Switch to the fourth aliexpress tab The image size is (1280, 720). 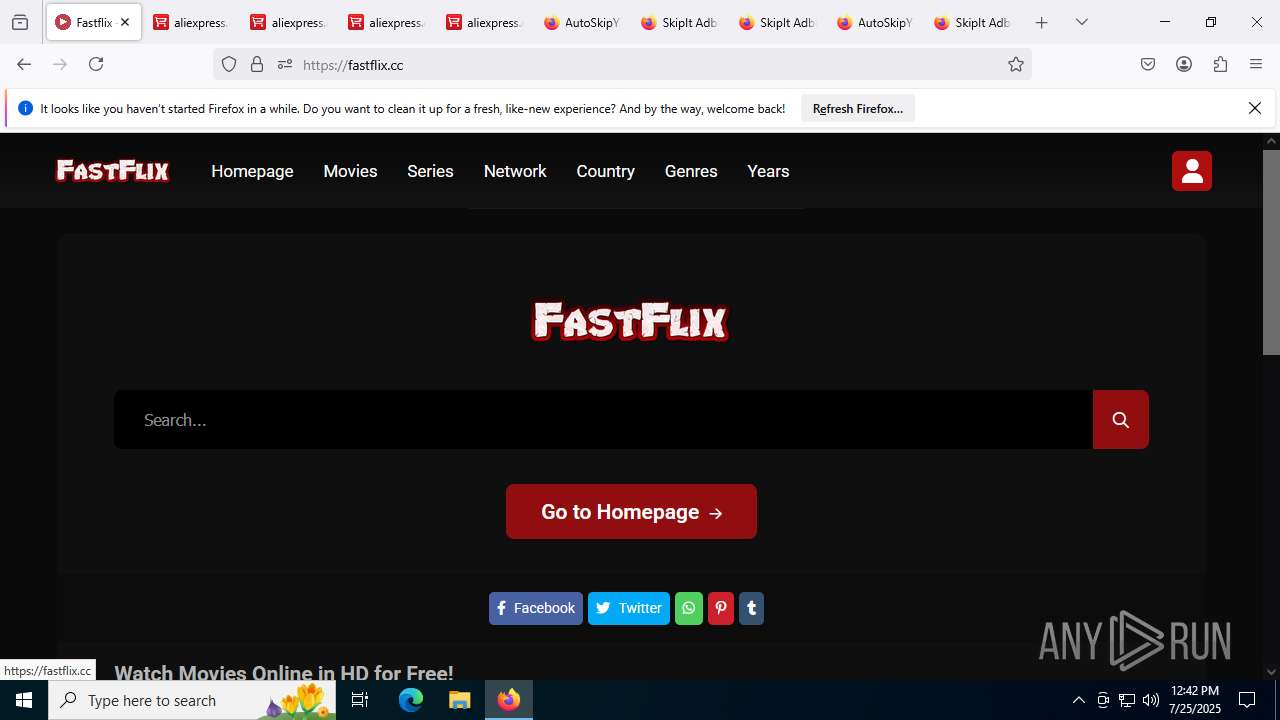pyautogui.click(x=483, y=22)
